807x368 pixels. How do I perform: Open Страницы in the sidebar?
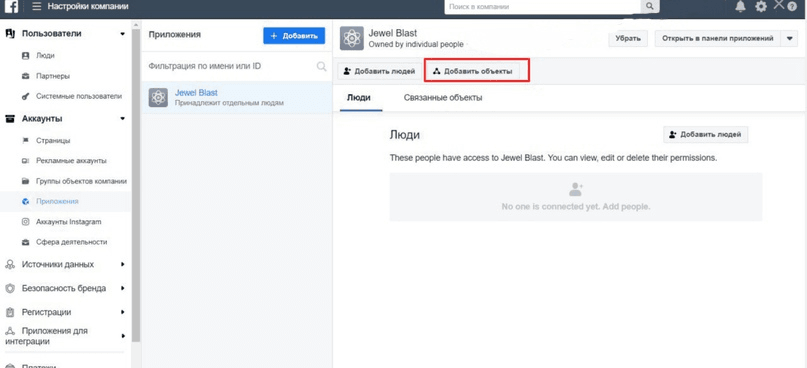point(54,141)
